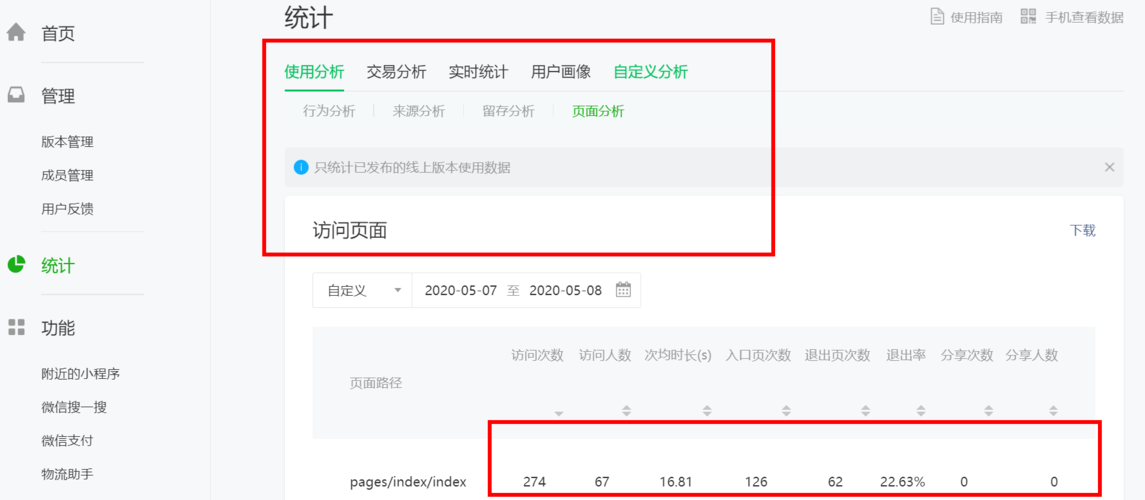The image size is (1145, 500).
Task: Open 成员管理 in sidebar
Action: [x=67, y=175]
